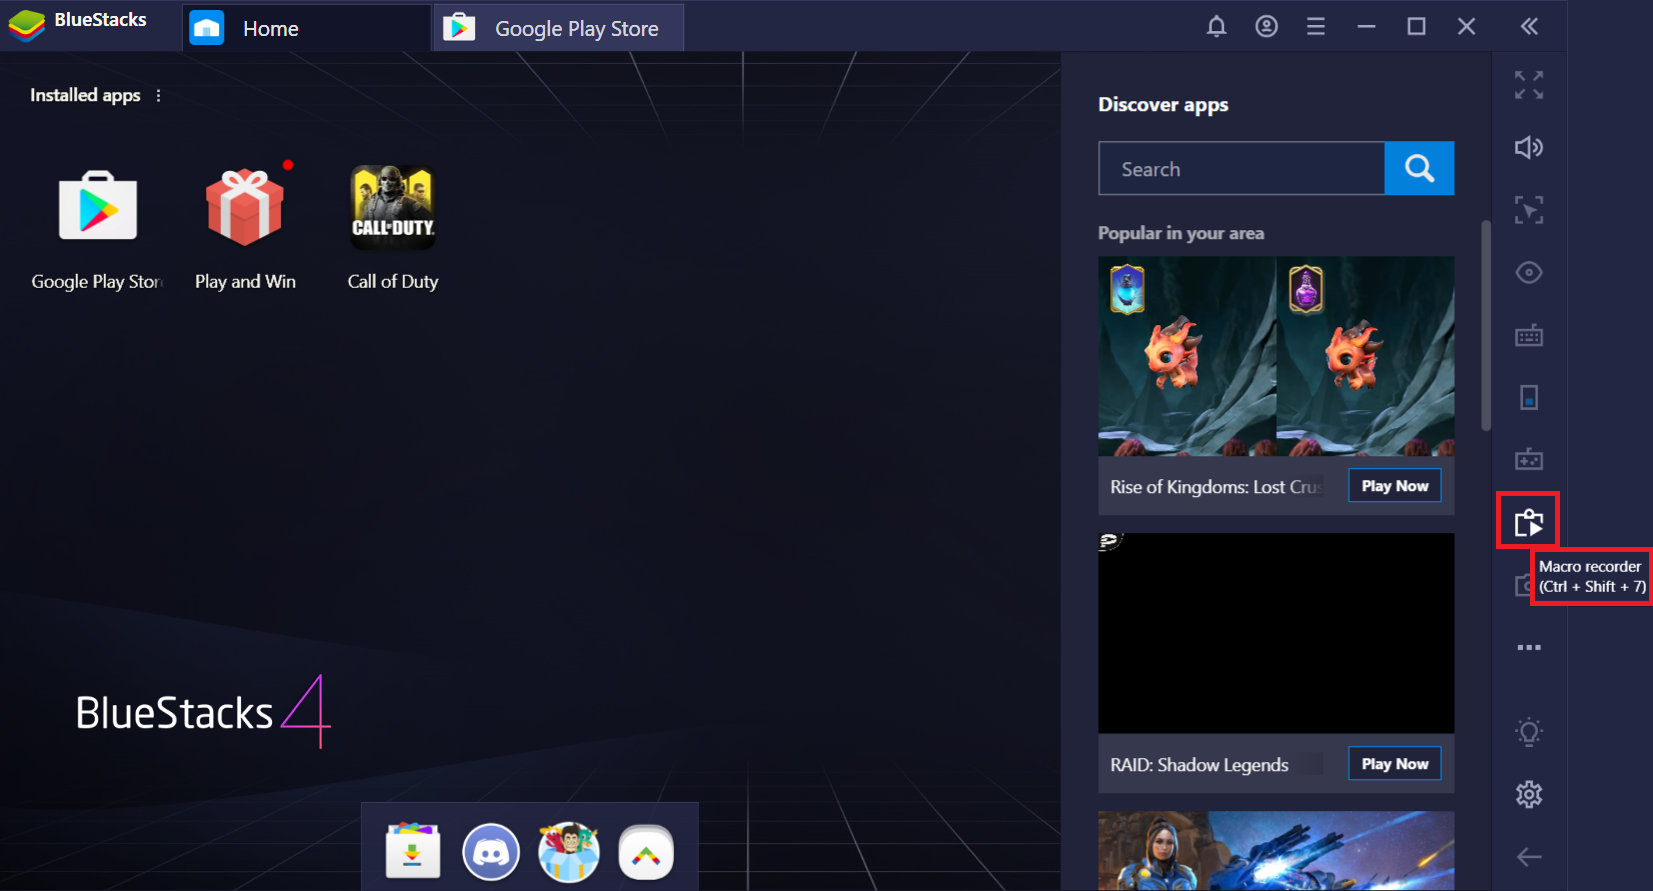
Task: Click the 'Rise of Kingdoms: Lost Crus' title
Action: [x=1216, y=487]
